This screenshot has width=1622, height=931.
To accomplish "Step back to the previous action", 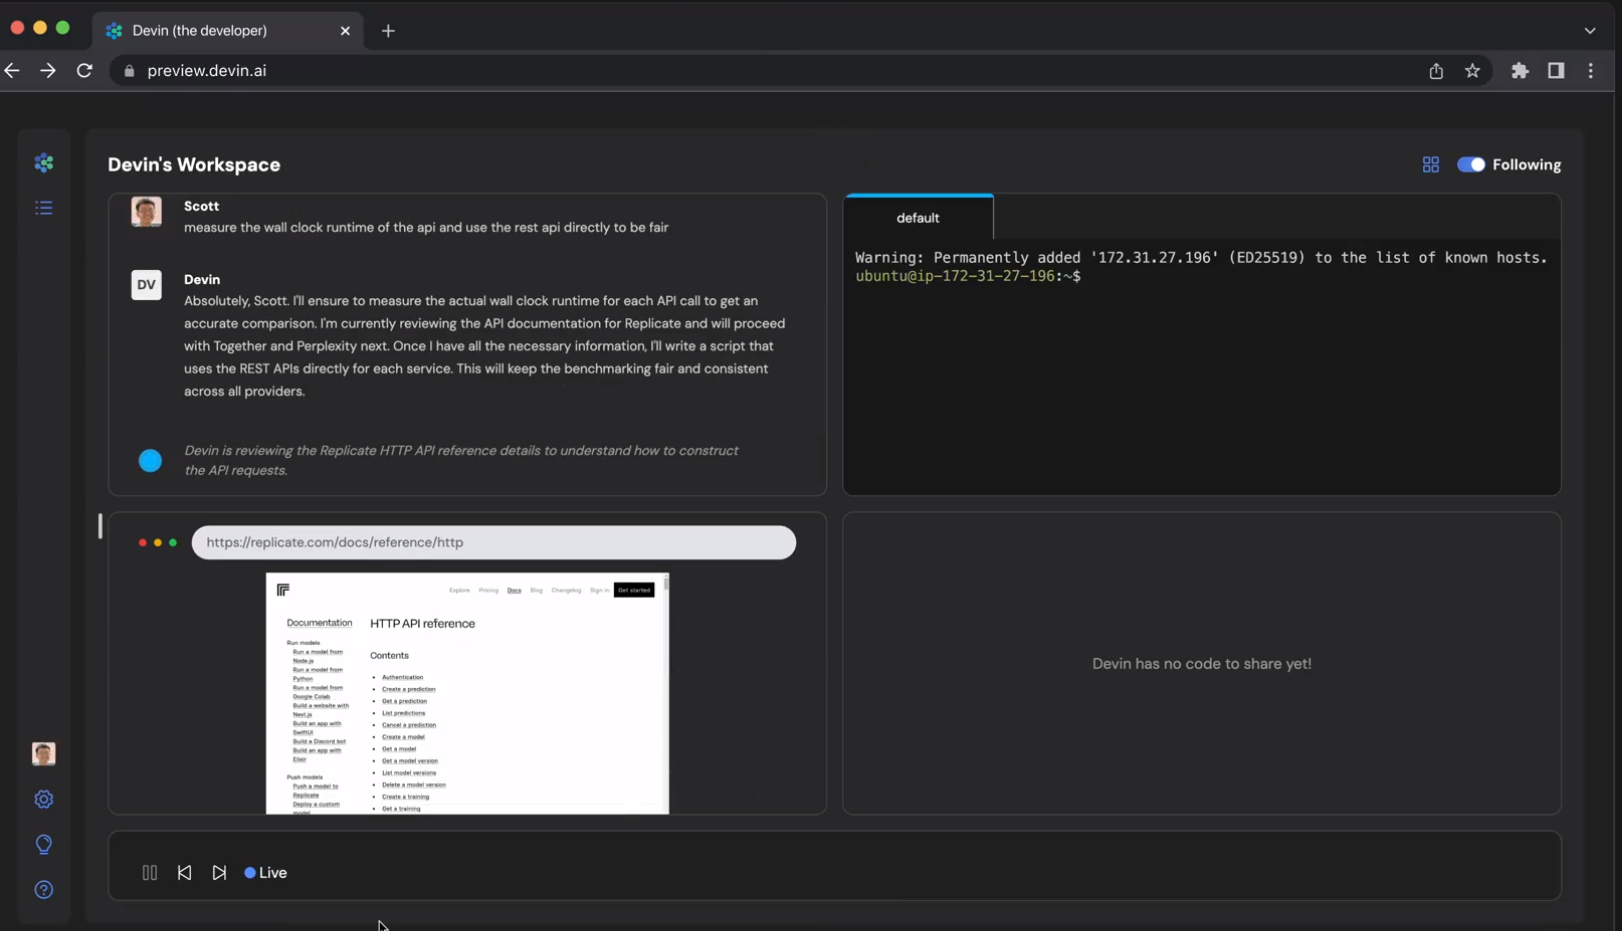I will [x=185, y=873].
